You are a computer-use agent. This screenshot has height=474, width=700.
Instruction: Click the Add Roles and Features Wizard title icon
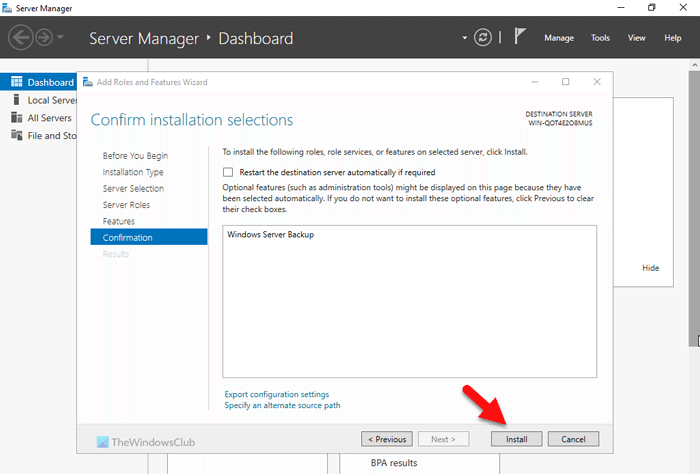pyautogui.click(x=88, y=82)
